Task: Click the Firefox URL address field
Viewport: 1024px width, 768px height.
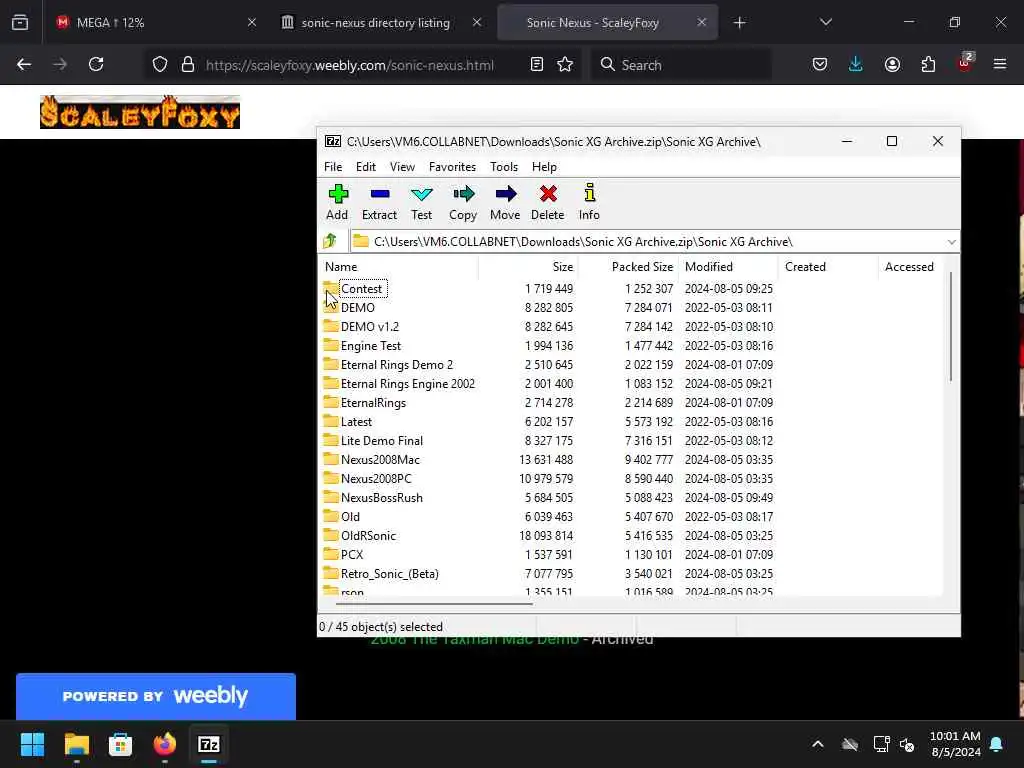Action: [x=349, y=65]
